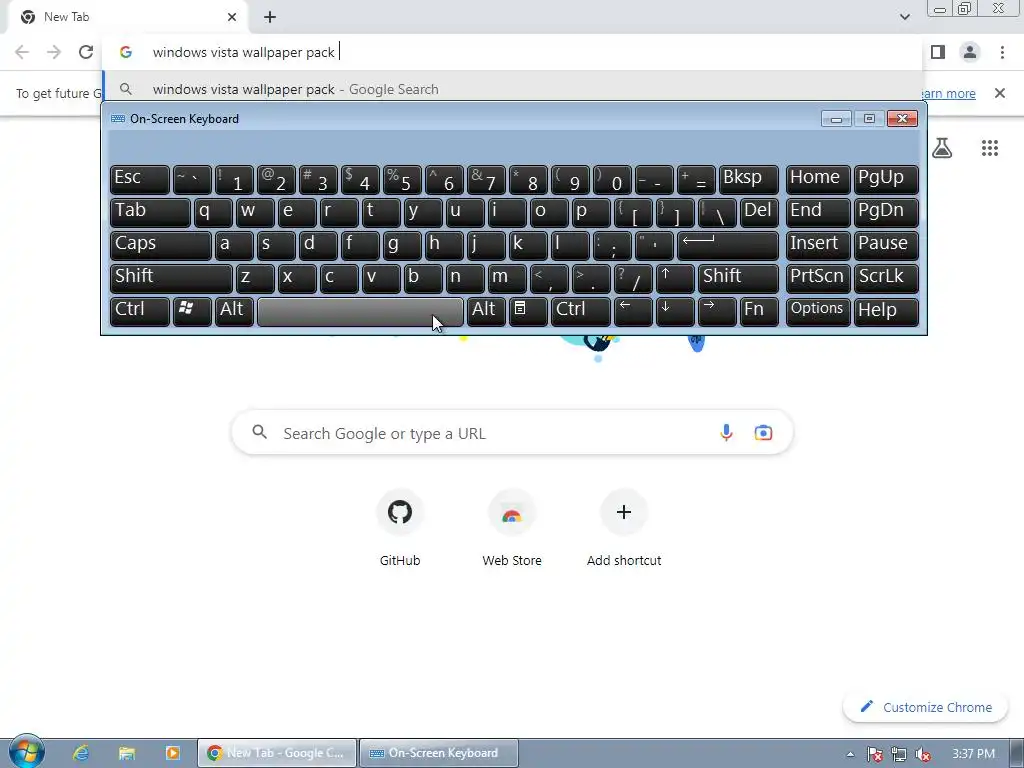Screen dimensions: 1024x768
Task: Tap the up arrow key
Action: (675, 278)
